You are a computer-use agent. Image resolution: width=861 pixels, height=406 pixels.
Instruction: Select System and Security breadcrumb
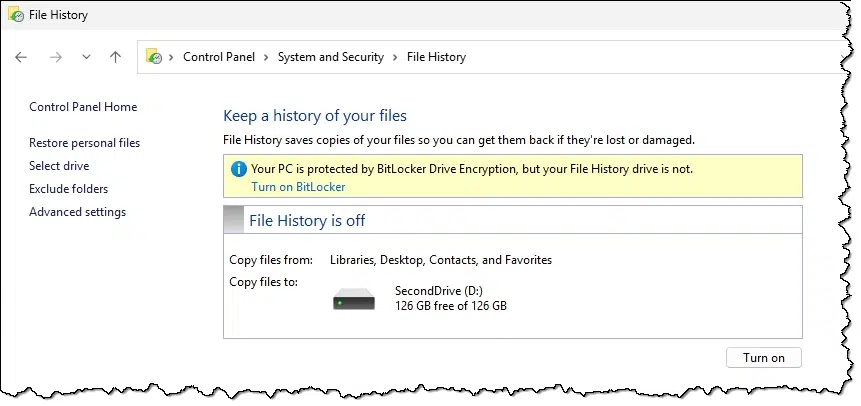point(331,57)
